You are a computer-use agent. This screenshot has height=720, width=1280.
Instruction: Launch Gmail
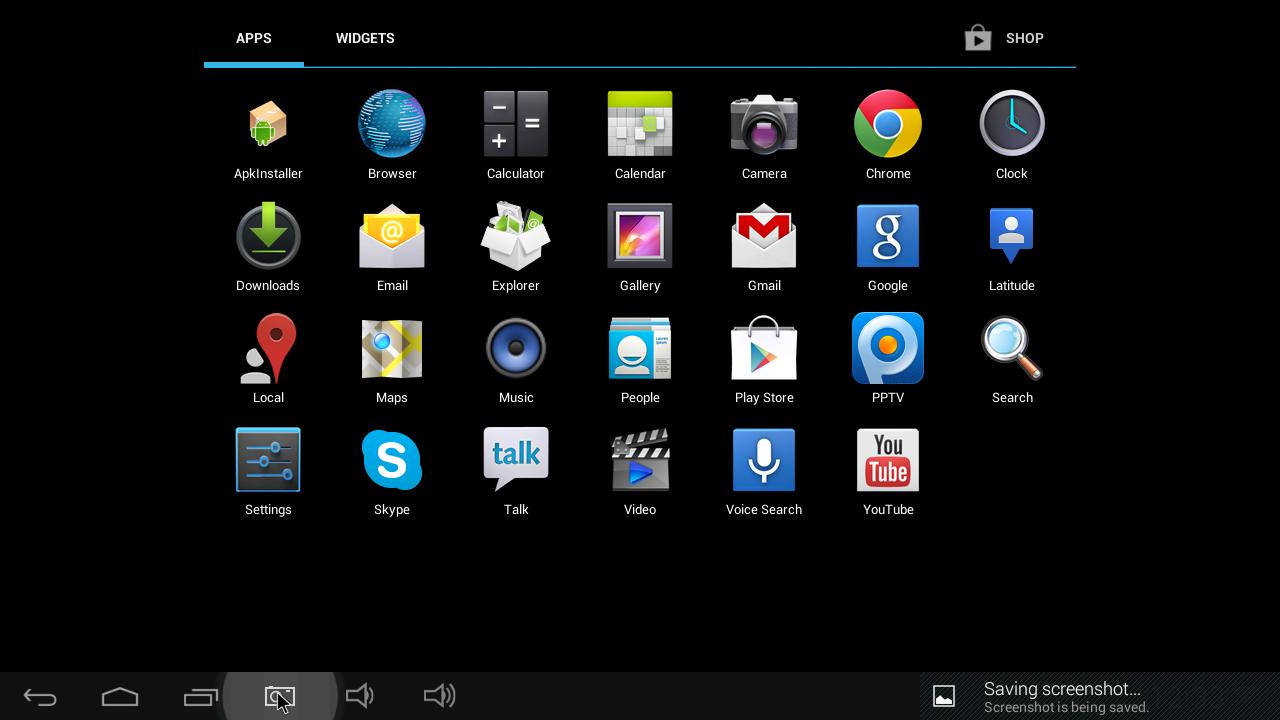(764, 236)
